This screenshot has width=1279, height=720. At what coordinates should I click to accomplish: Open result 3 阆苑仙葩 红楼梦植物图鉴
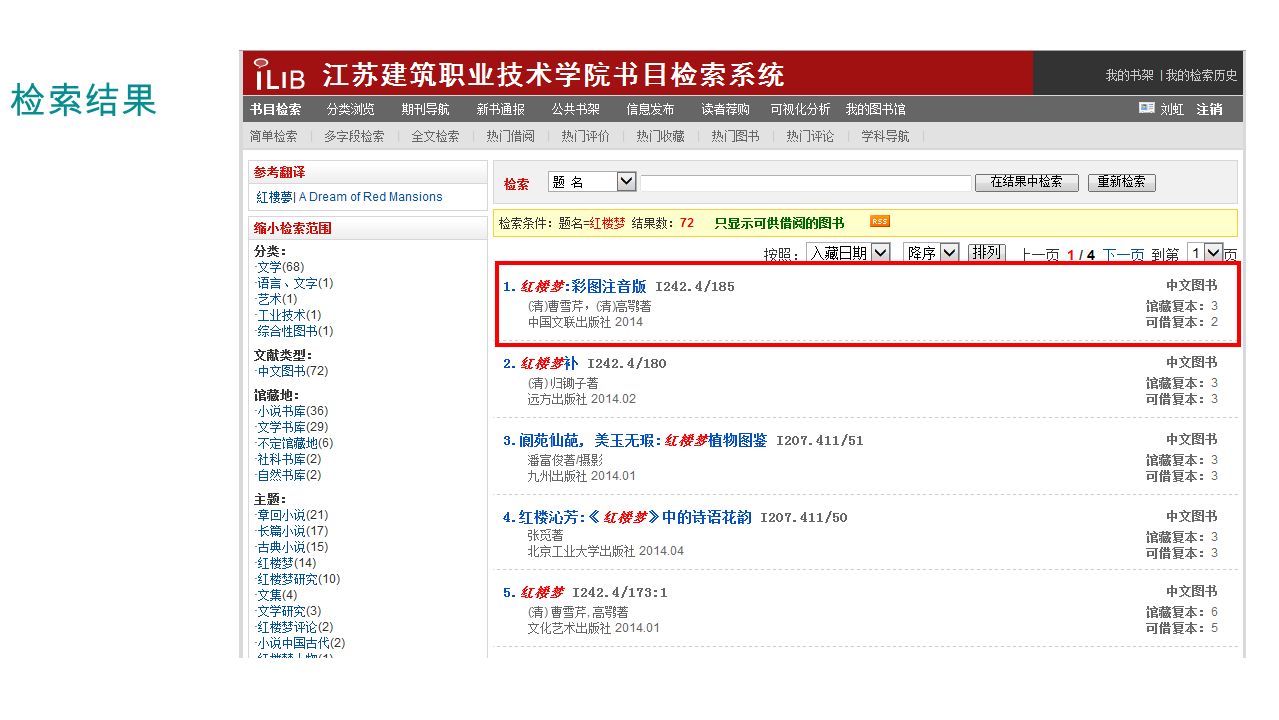[643, 440]
